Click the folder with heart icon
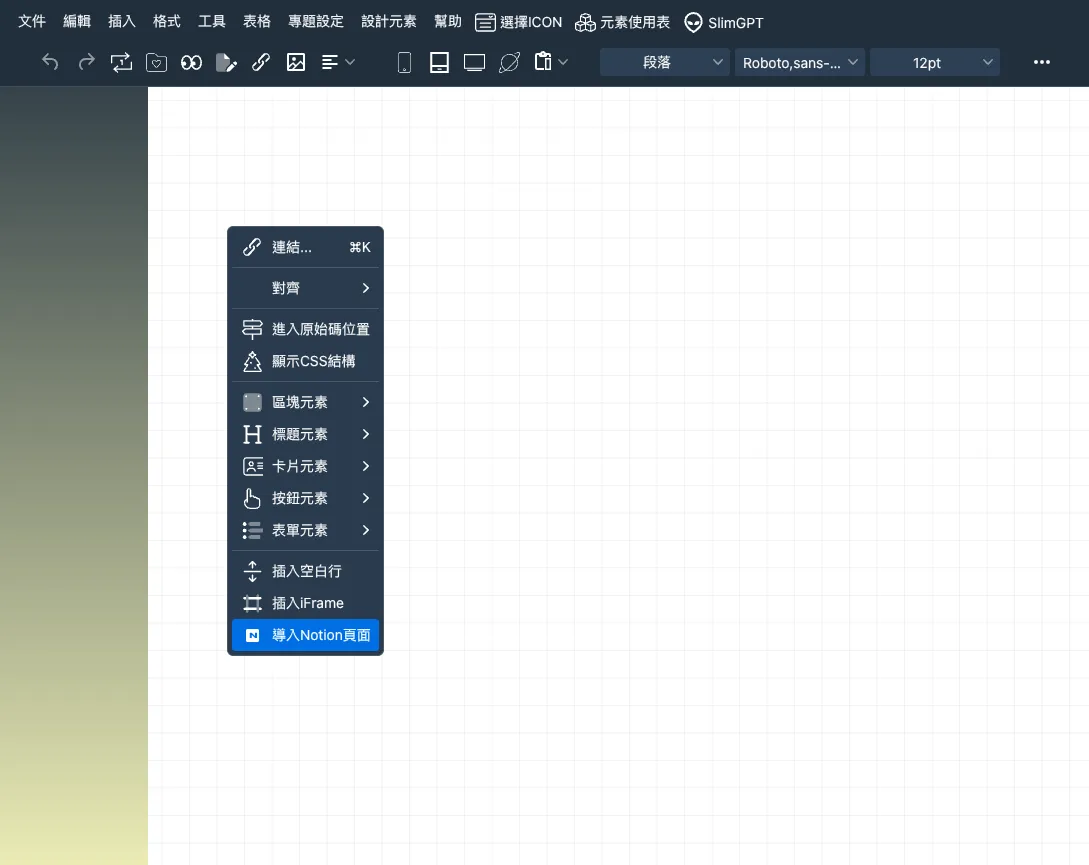 pos(156,62)
